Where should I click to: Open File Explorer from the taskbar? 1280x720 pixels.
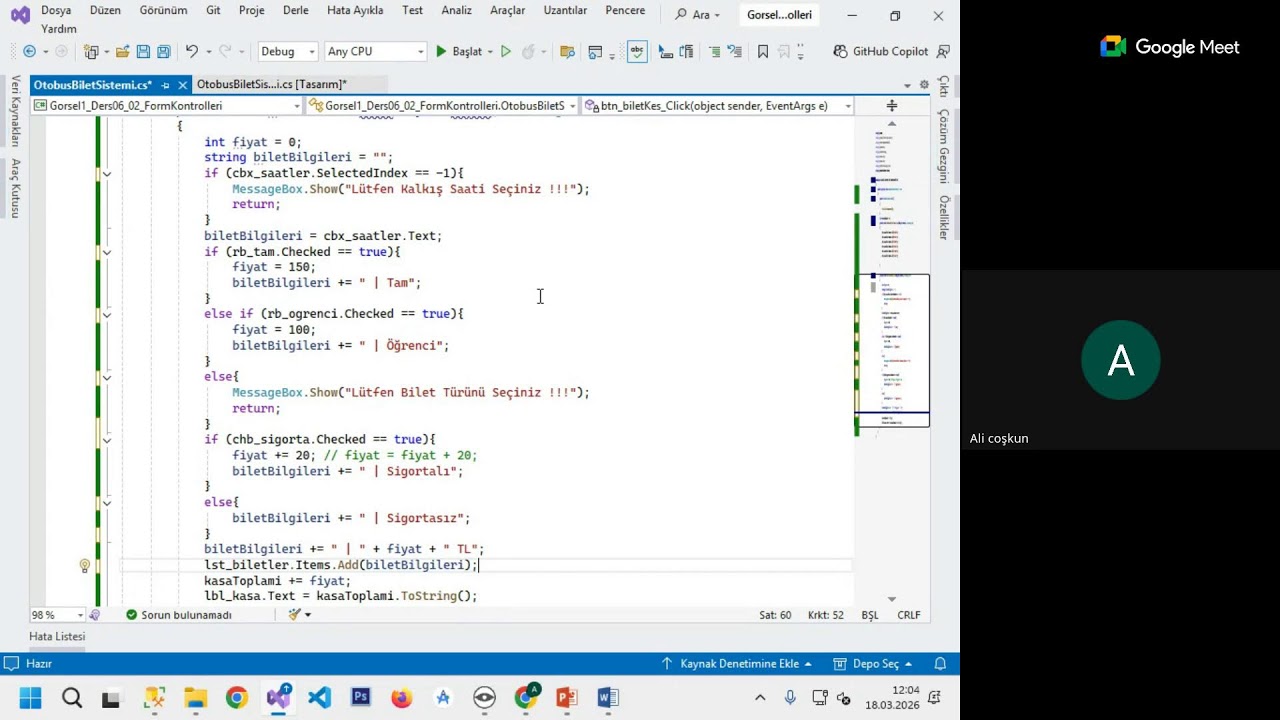click(195, 697)
